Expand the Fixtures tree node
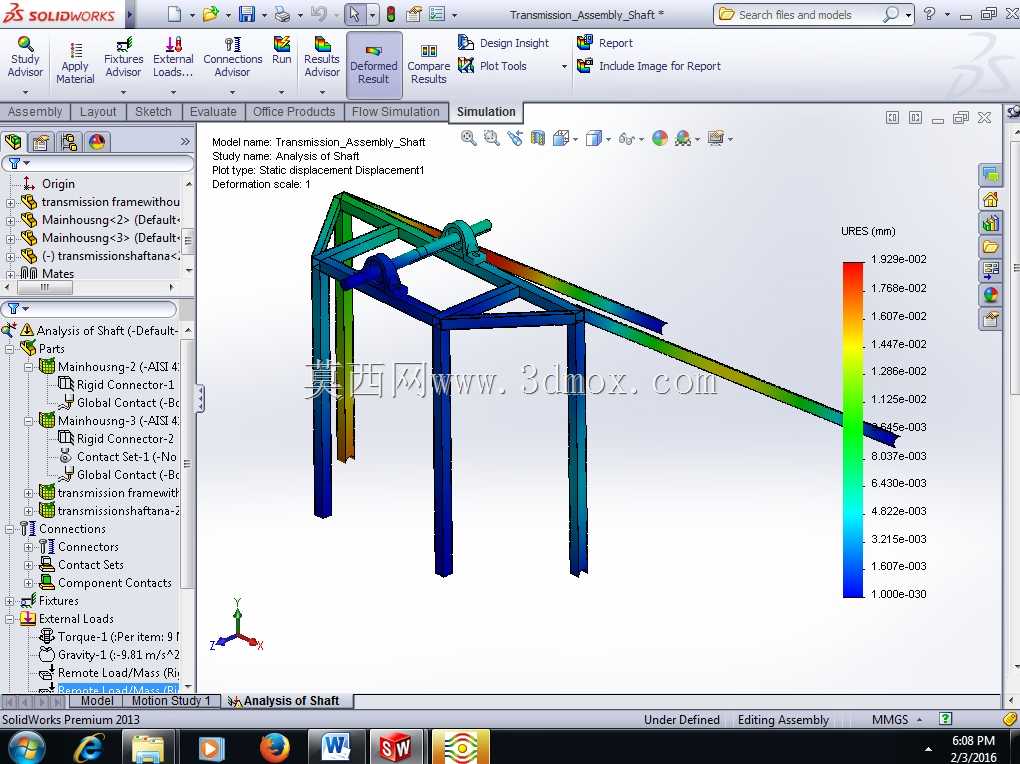 click(x=10, y=601)
